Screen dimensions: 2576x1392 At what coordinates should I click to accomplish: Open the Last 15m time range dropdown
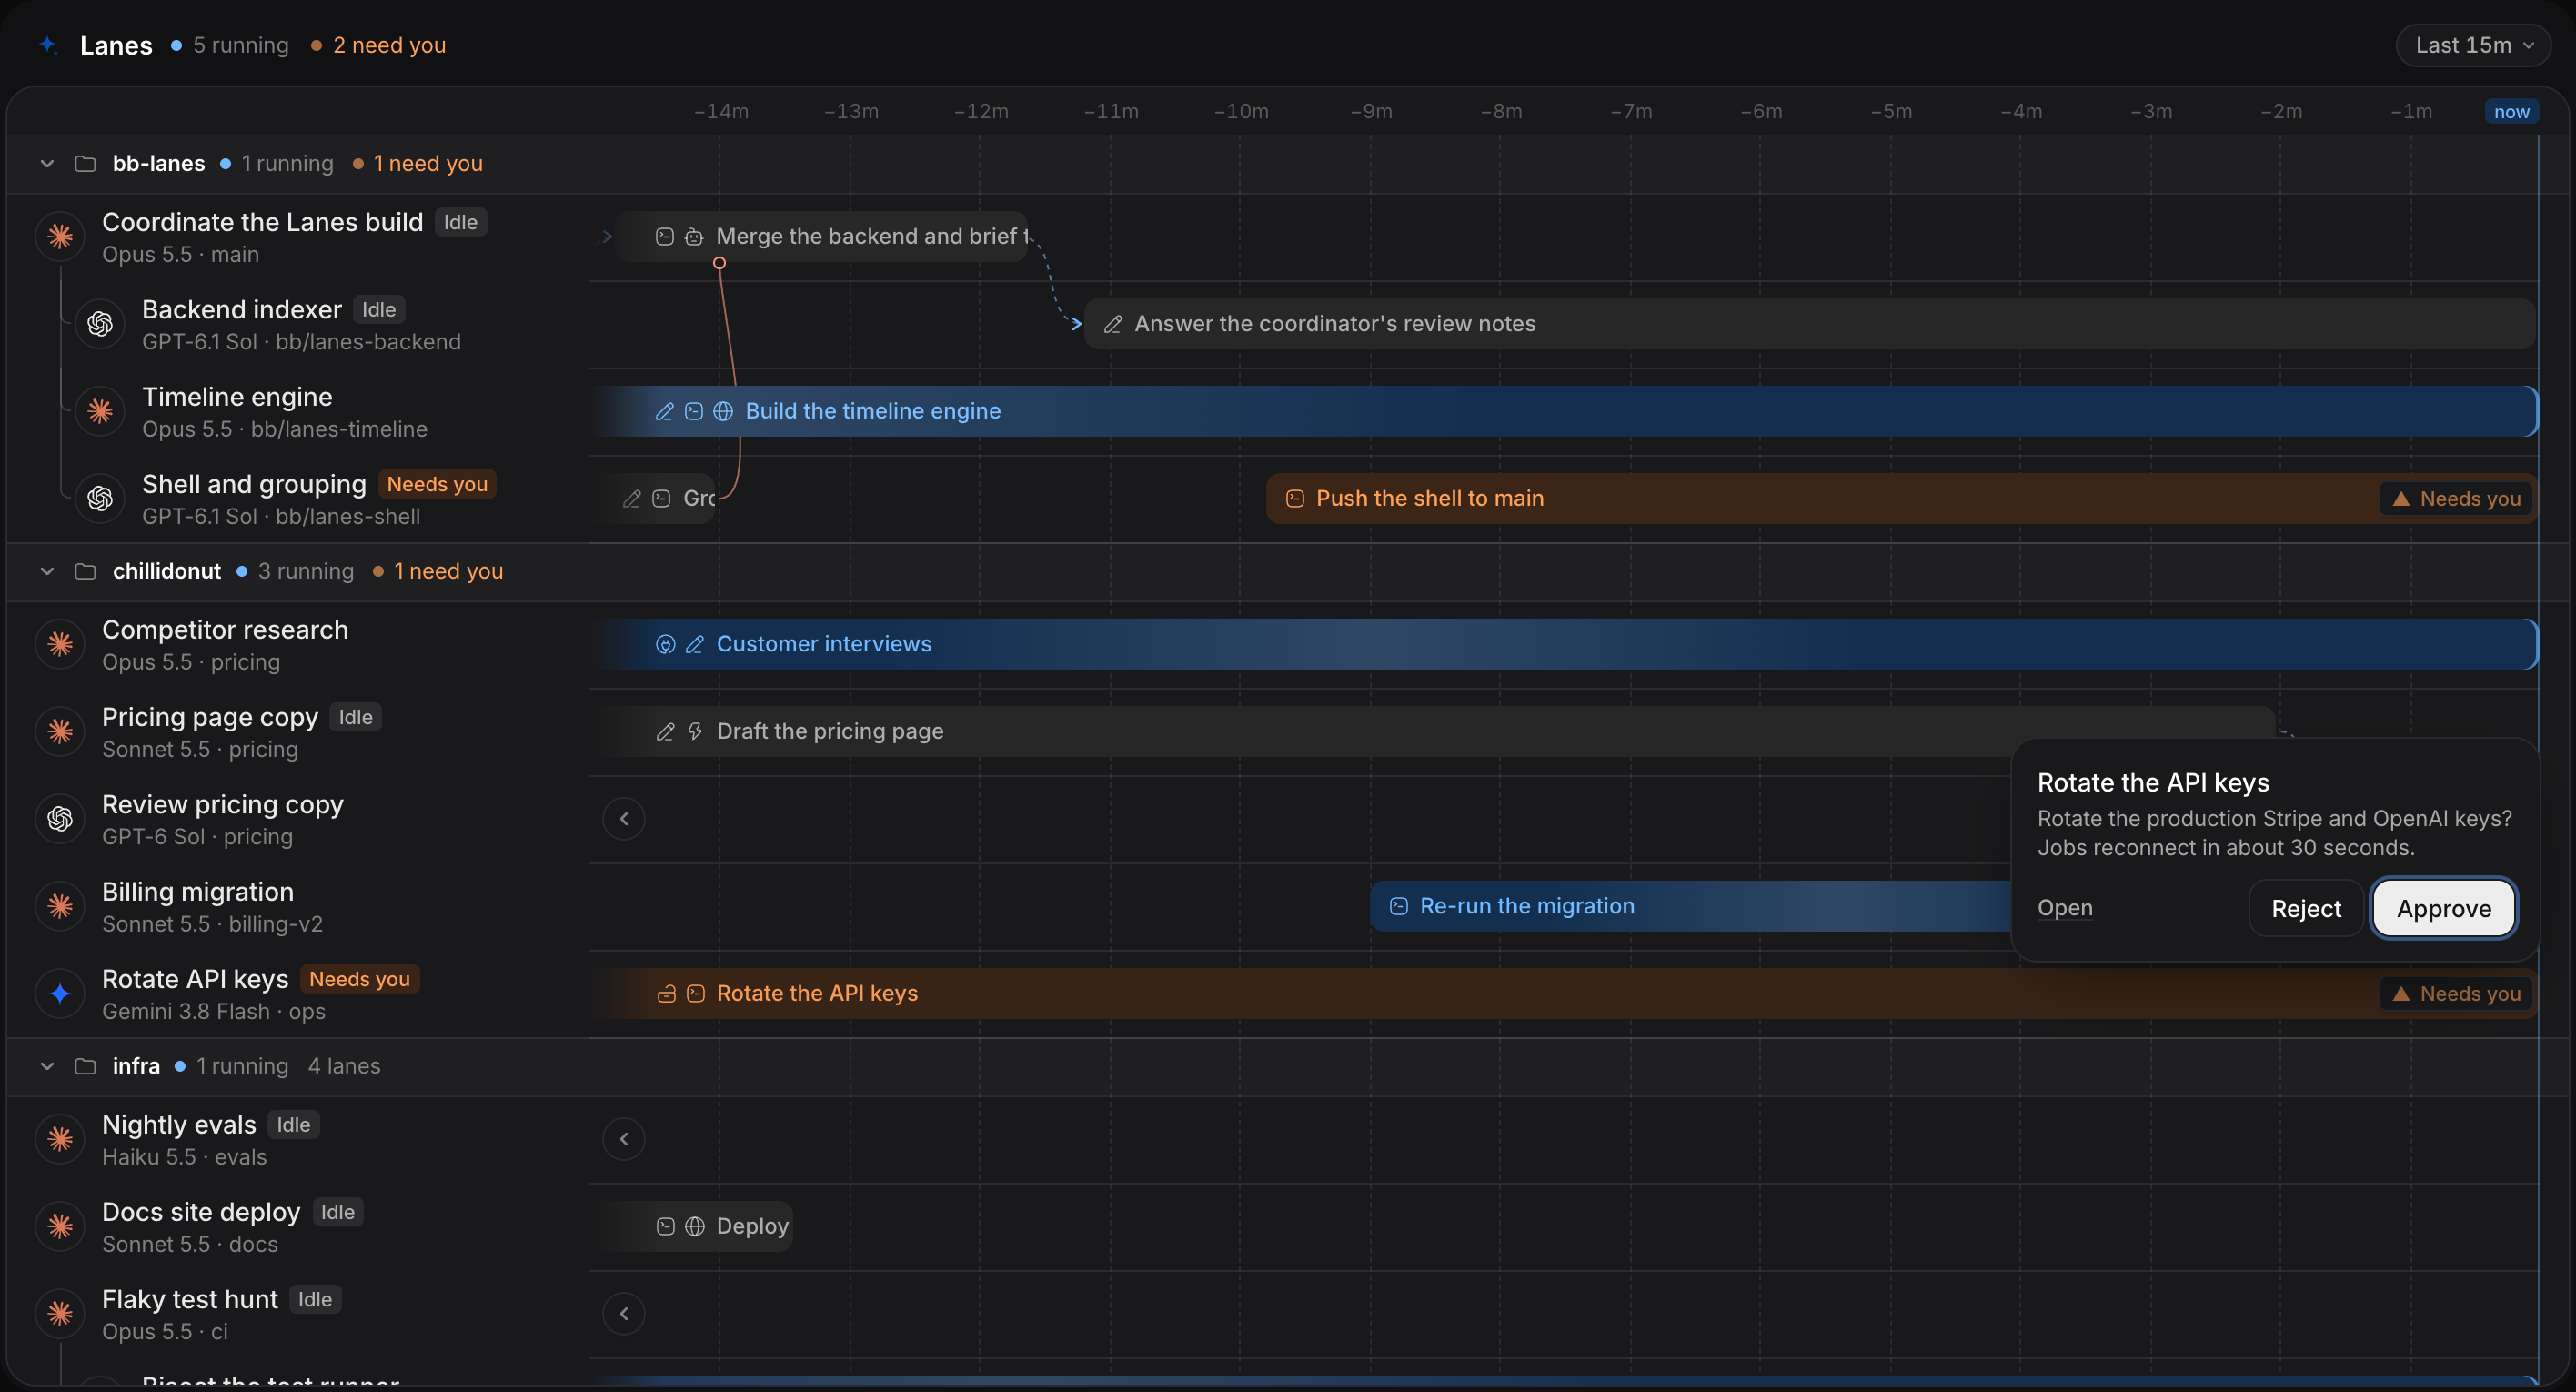pos(2473,45)
